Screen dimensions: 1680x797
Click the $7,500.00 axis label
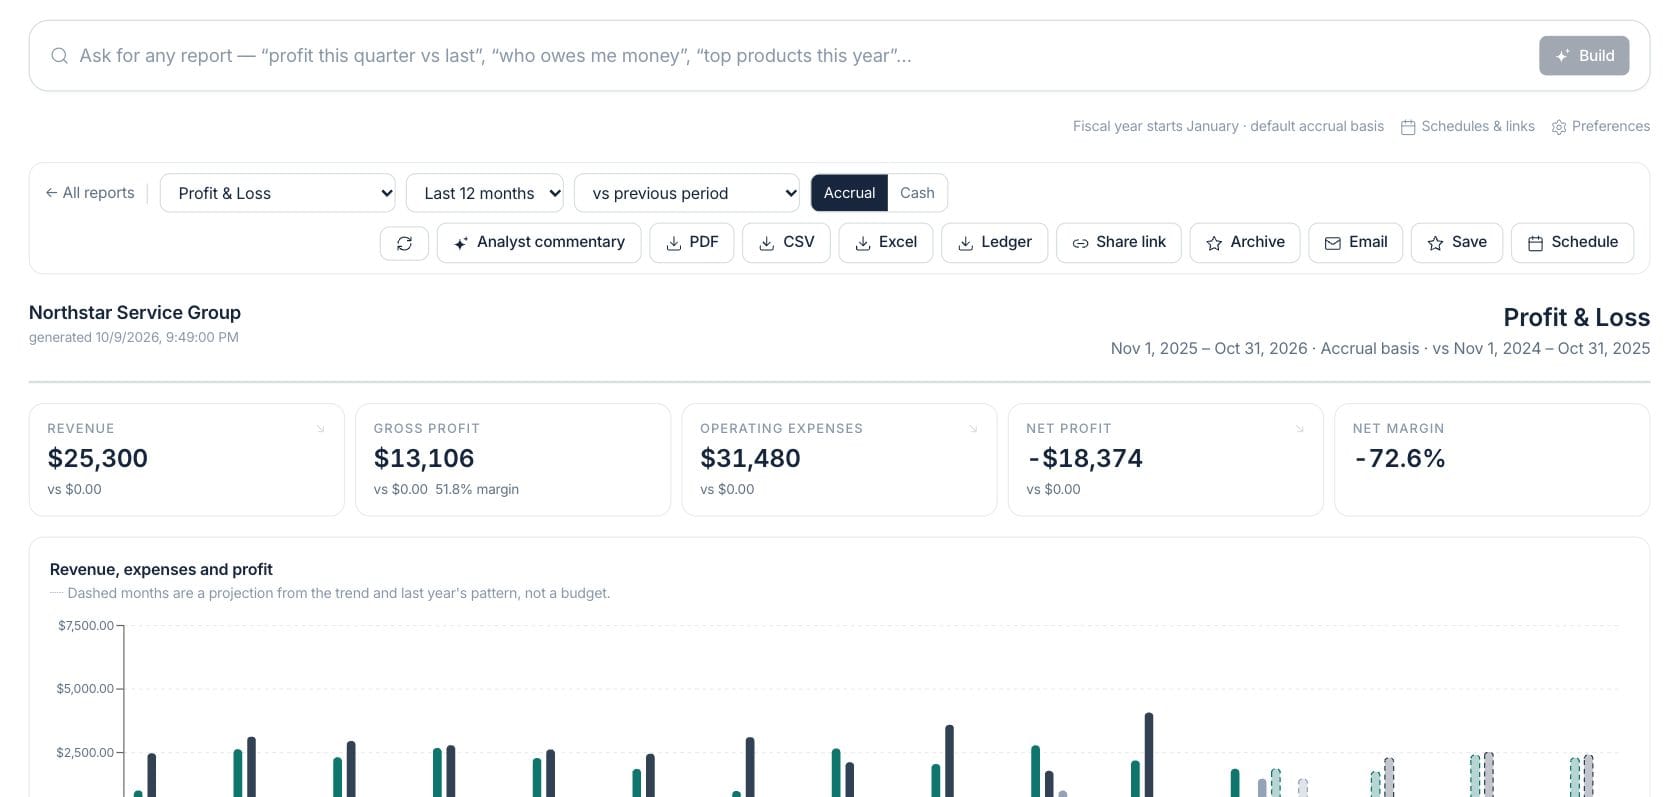coord(86,626)
